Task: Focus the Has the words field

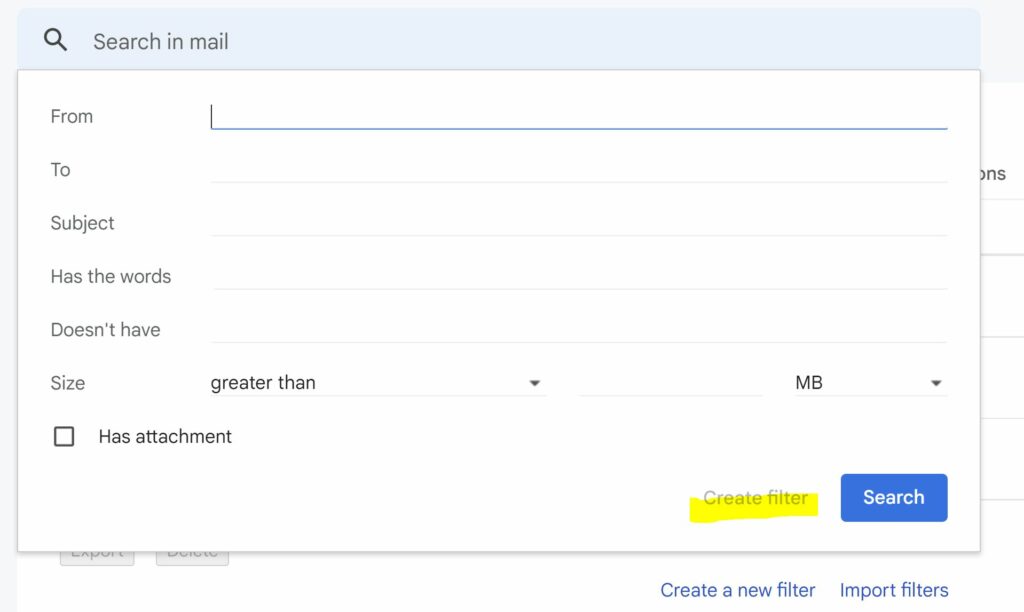Action: pyautogui.click(x=578, y=276)
